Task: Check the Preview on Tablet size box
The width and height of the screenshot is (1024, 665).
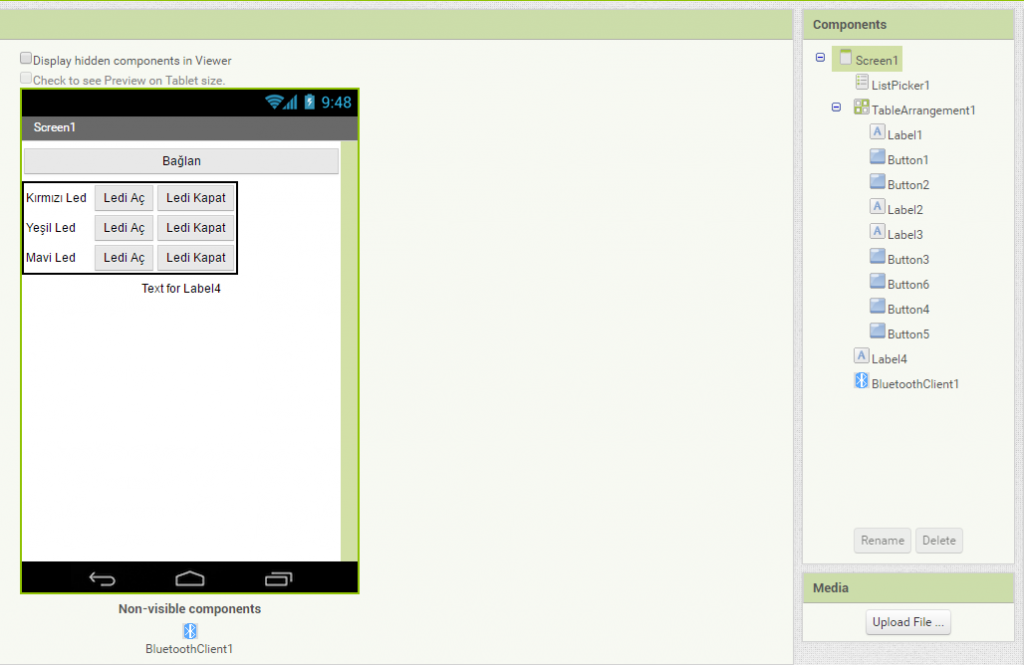Action: (x=27, y=78)
